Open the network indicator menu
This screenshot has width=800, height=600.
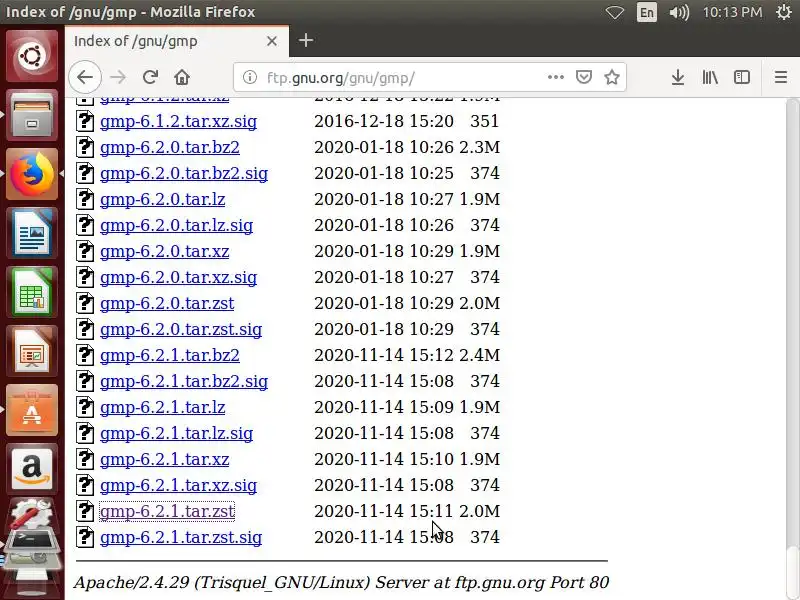pyautogui.click(x=614, y=12)
